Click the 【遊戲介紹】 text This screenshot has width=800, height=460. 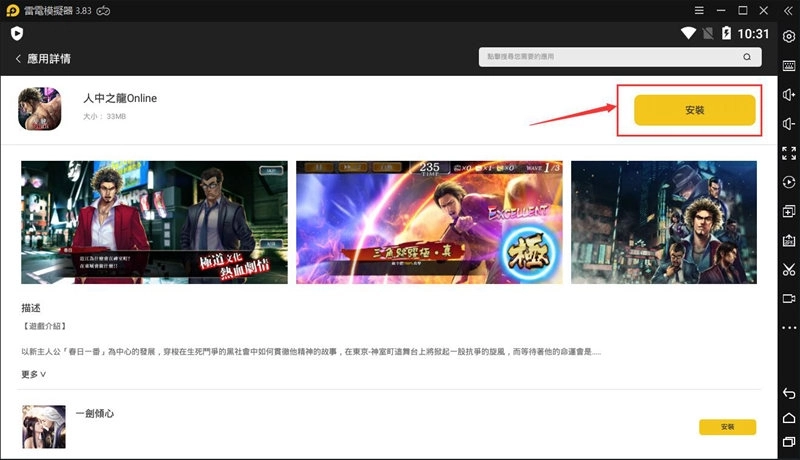tap(45, 326)
